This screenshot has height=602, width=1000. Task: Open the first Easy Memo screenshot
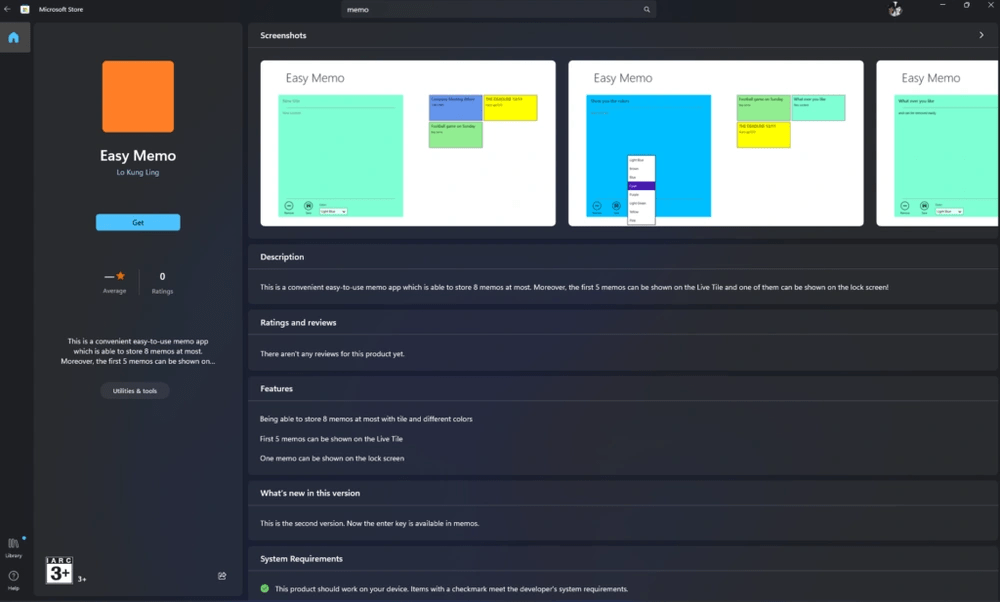(x=408, y=143)
